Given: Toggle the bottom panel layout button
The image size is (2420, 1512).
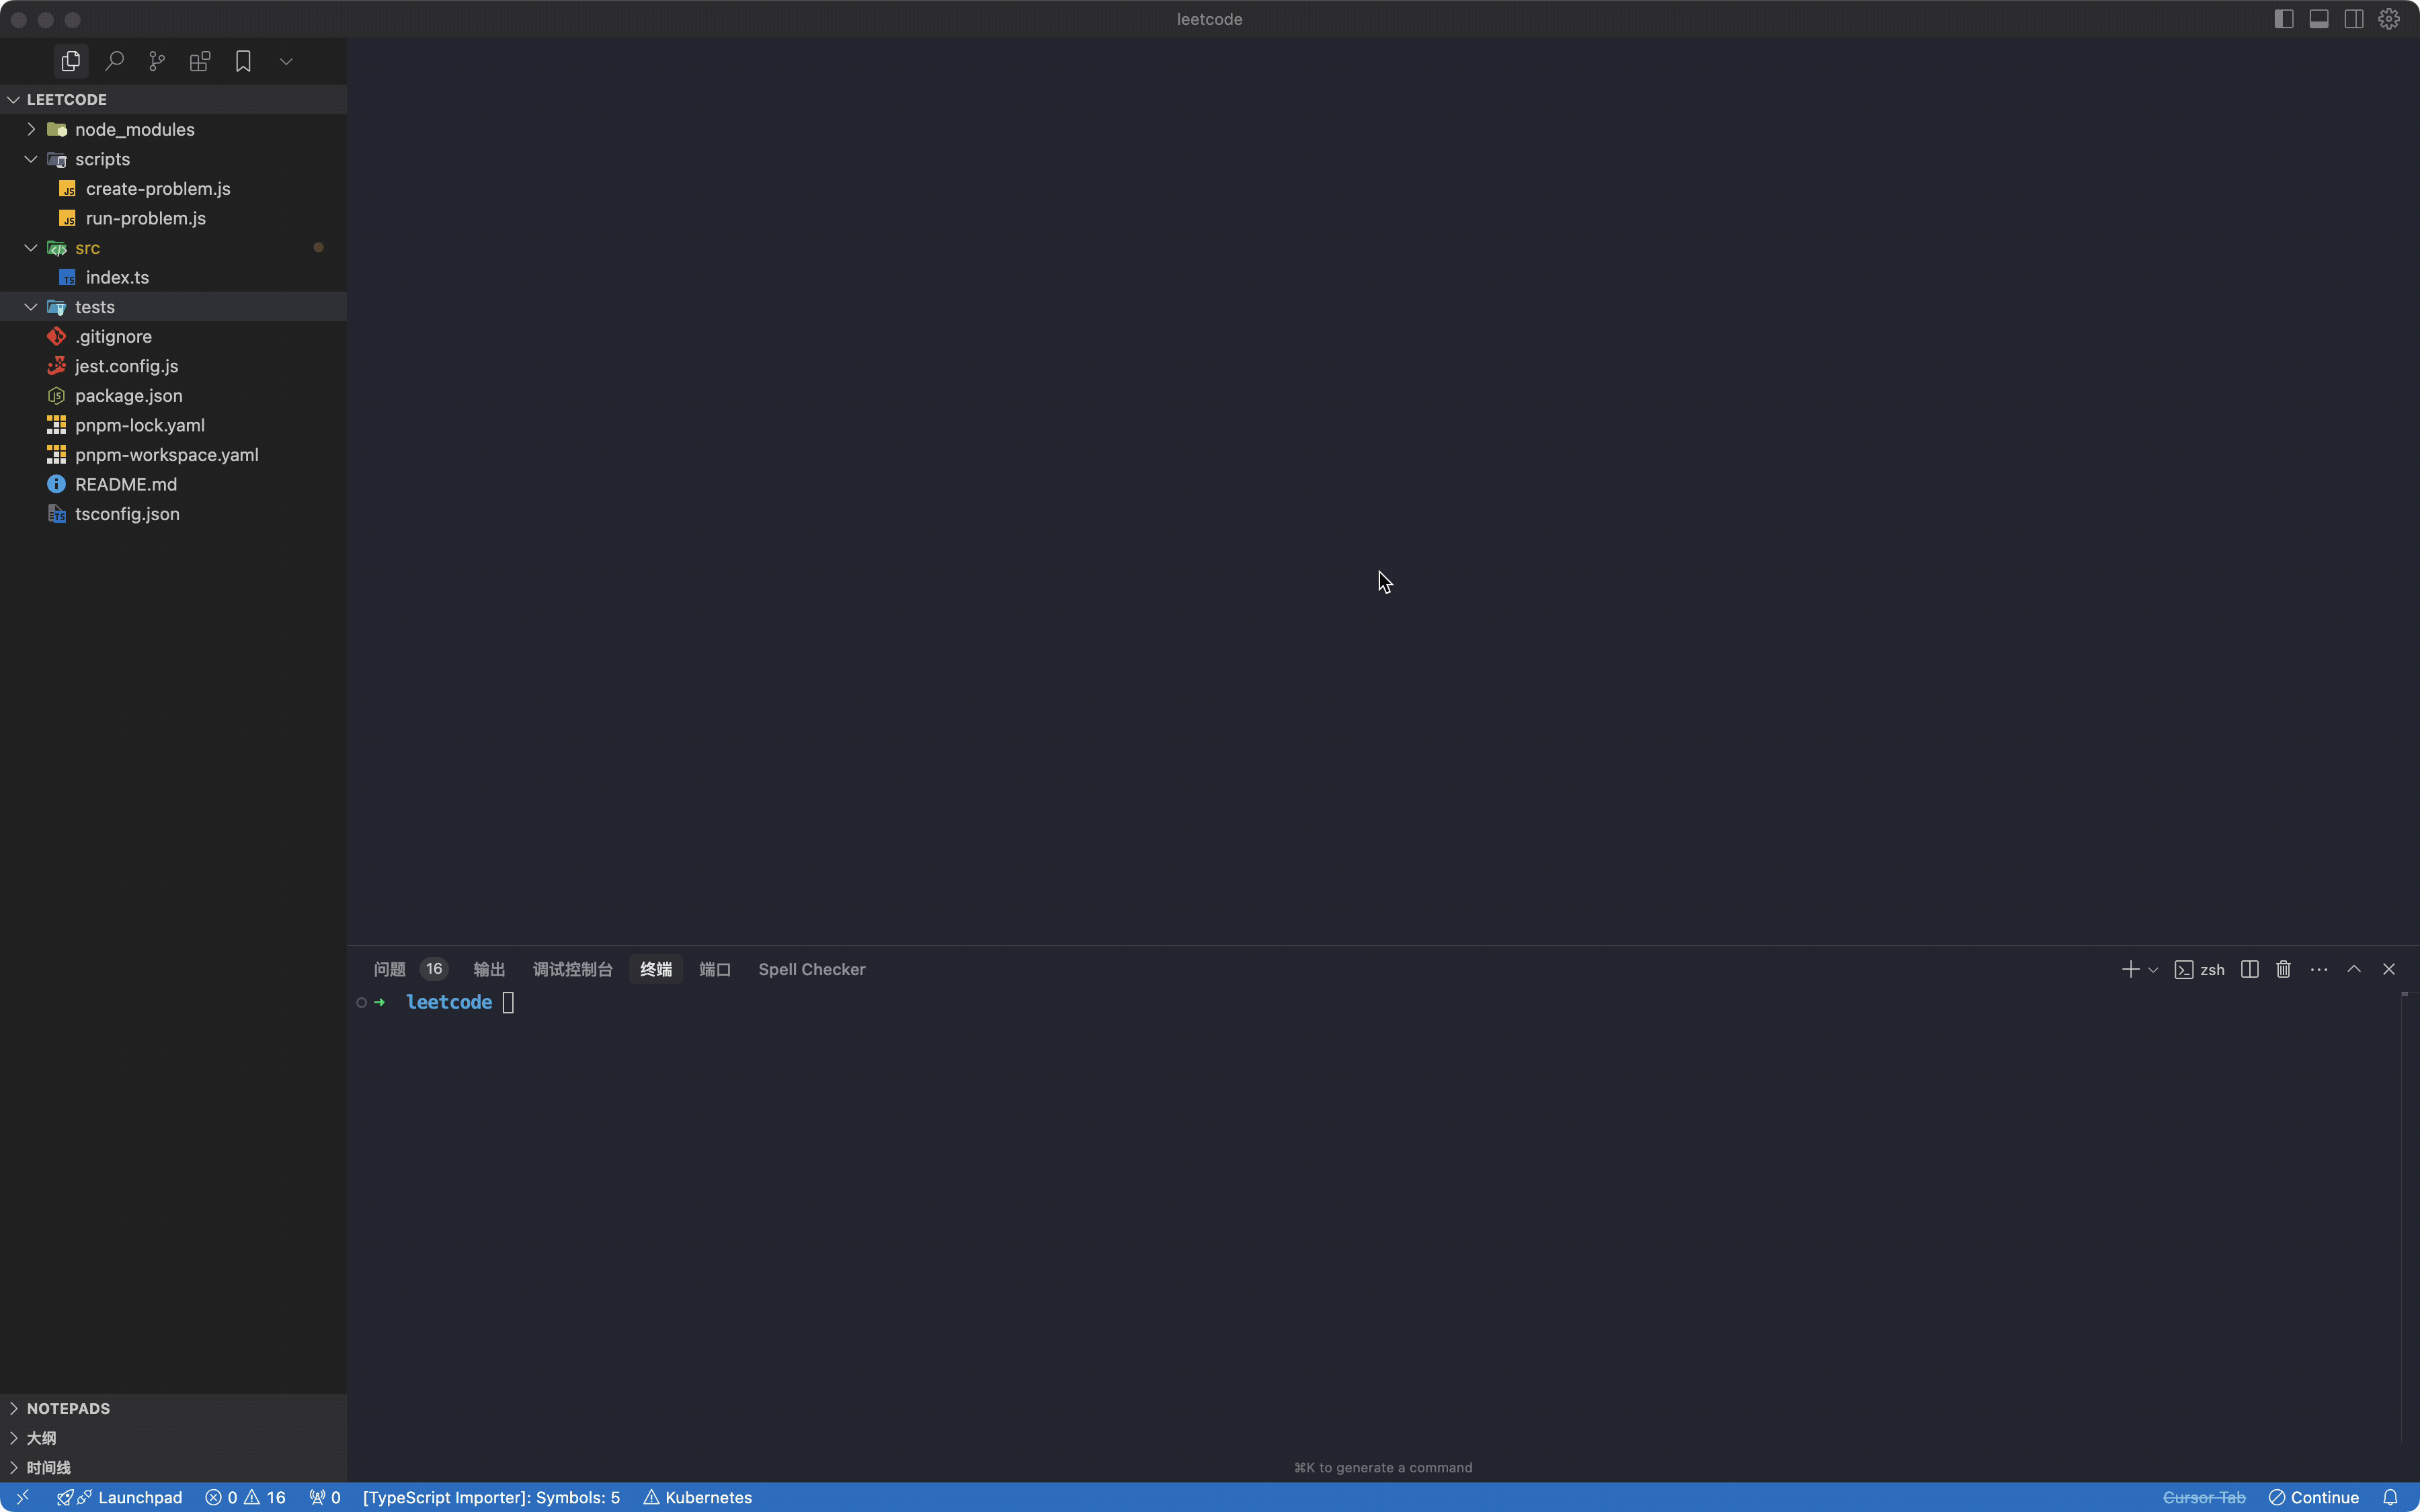Looking at the screenshot, I should tap(2319, 19).
